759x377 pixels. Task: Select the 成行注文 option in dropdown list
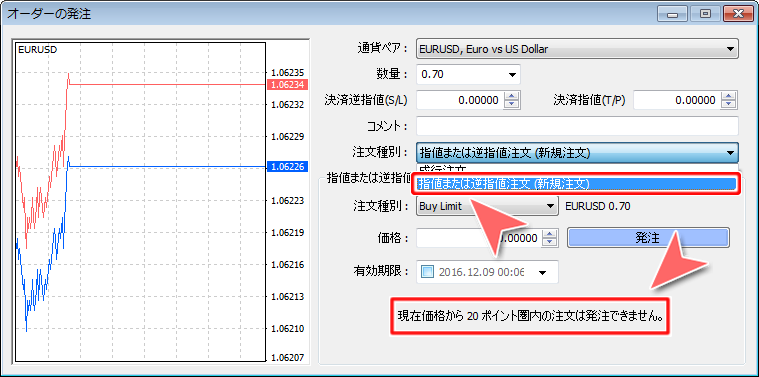coord(576,169)
